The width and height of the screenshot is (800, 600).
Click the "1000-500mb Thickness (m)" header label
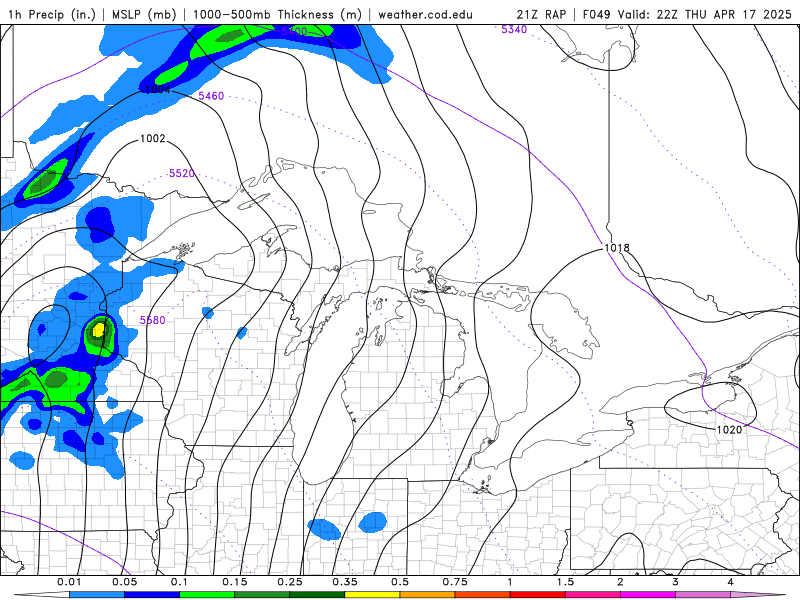(x=277, y=14)
